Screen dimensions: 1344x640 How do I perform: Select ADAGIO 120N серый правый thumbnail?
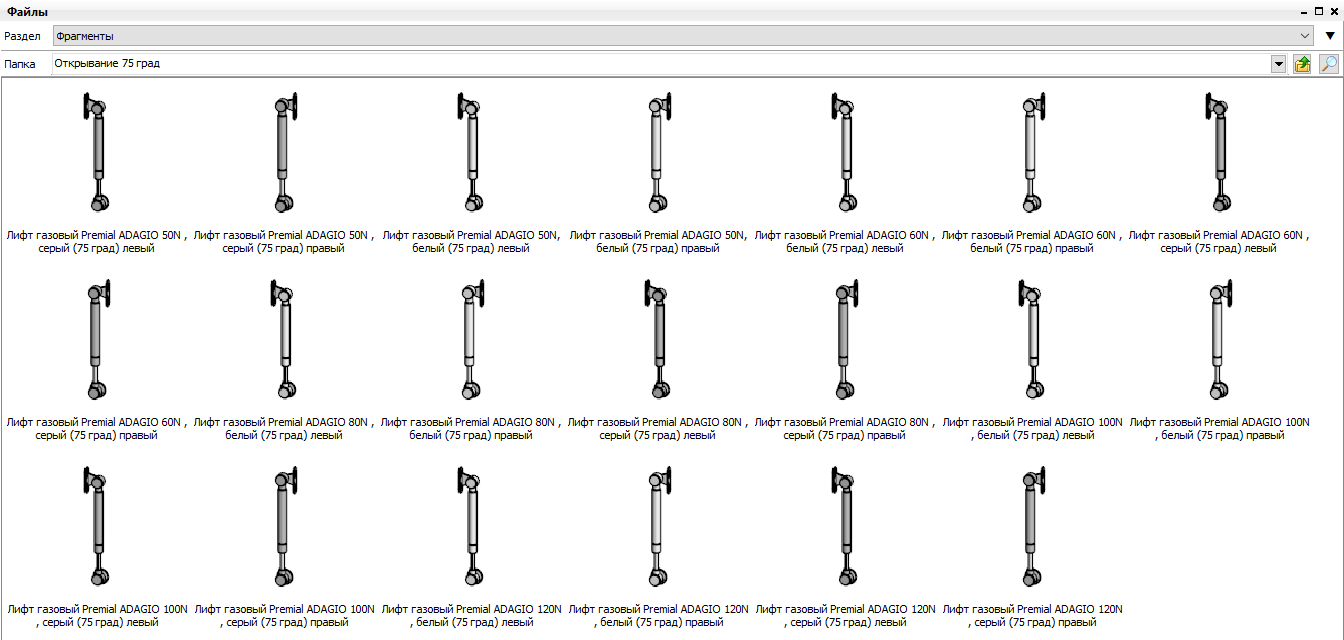(x=1032, y=526)
